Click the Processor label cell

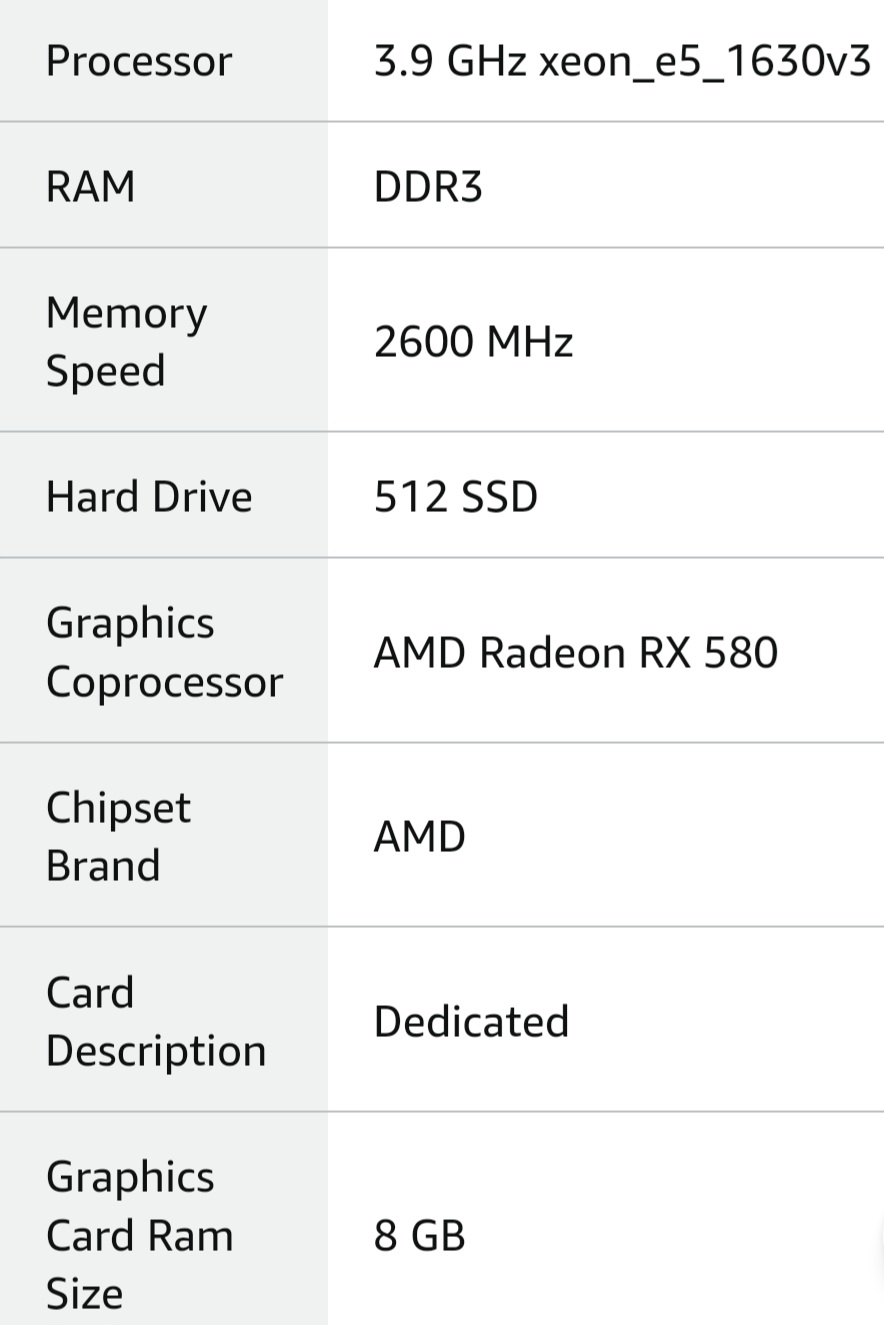click(139, 61)
